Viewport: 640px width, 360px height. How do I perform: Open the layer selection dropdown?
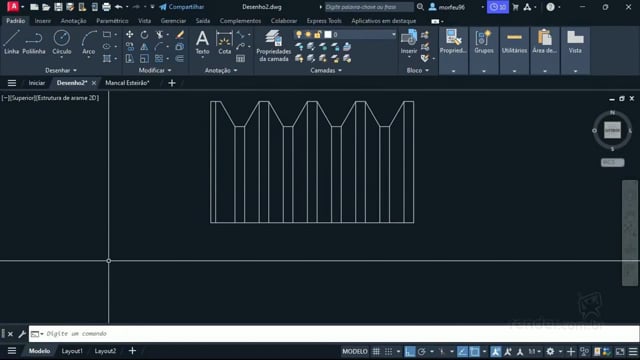[393, 35]
